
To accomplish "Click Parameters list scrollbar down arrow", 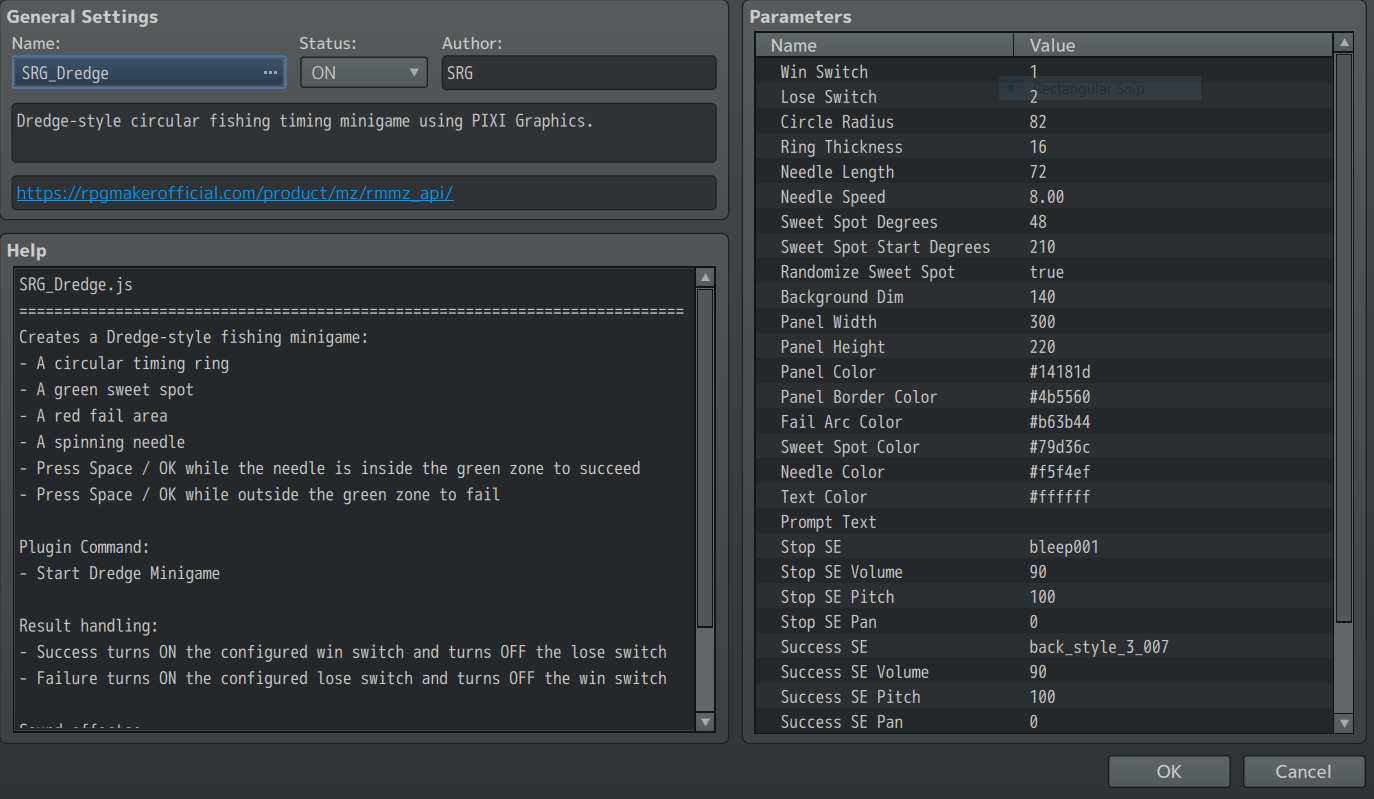I will [x=1344, y=722].
